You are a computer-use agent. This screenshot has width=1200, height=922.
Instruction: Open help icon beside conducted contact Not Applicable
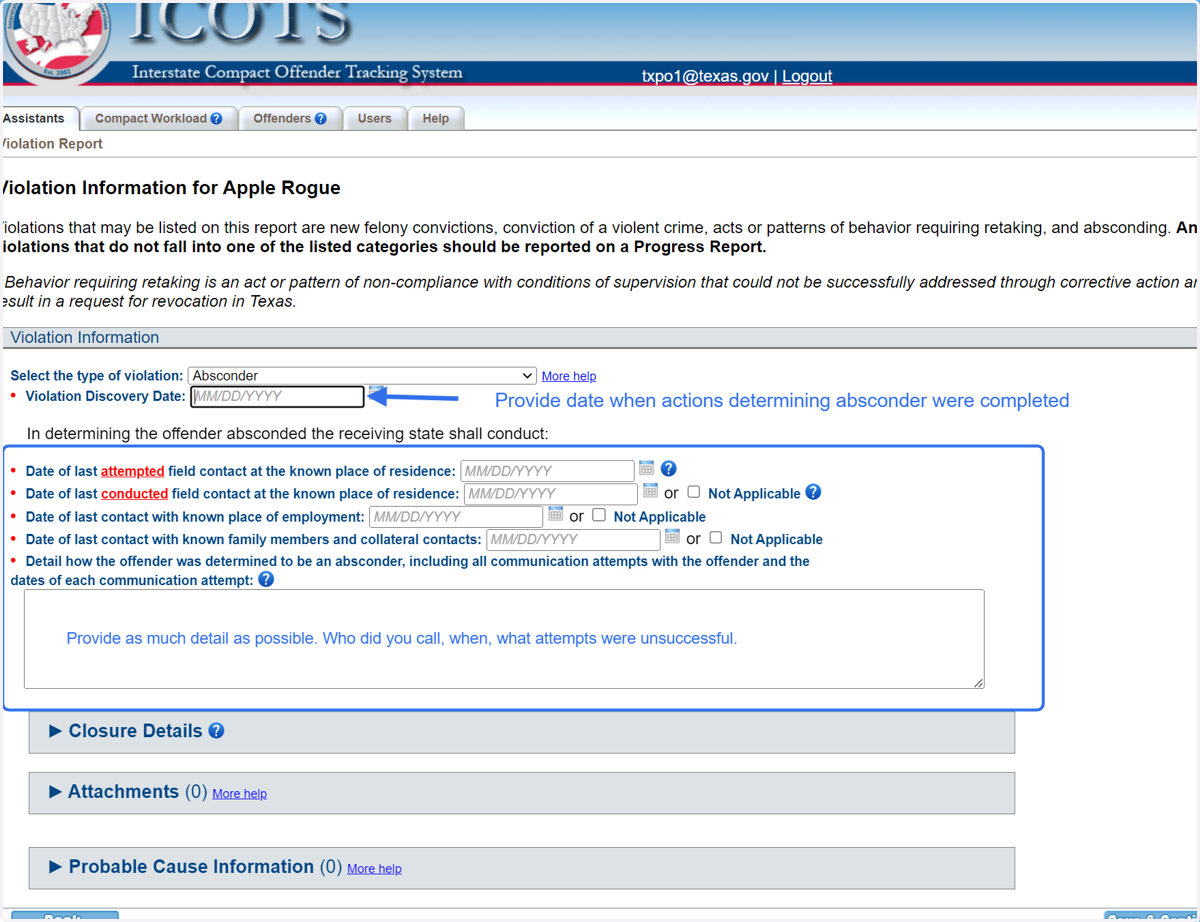point(813,492)
